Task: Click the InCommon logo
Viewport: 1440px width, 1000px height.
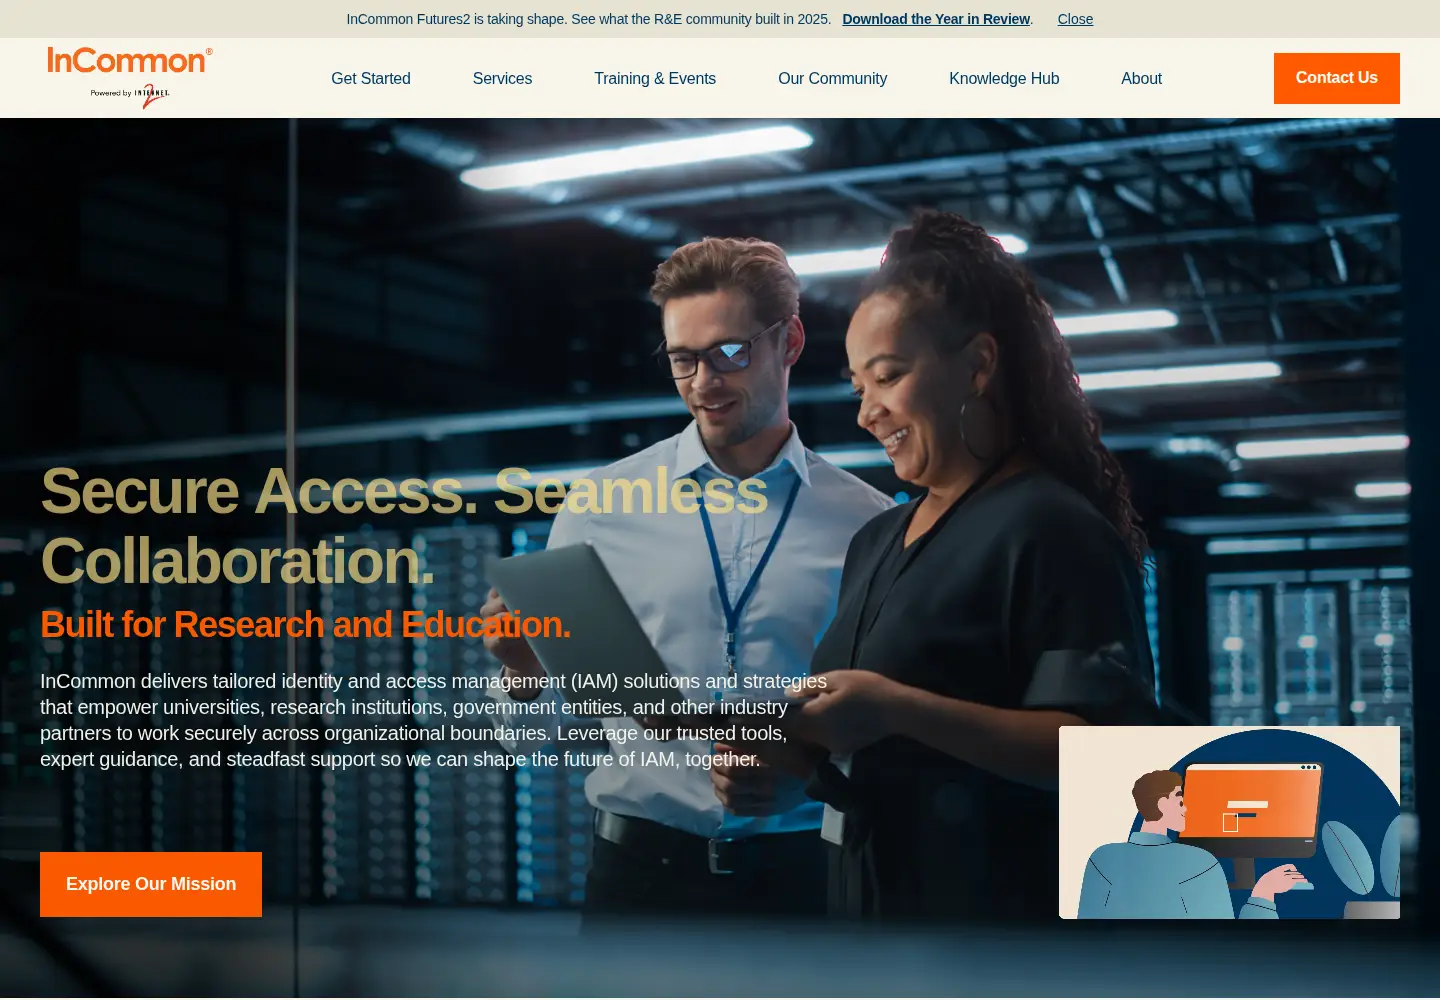Action: [x=130, y=78]
